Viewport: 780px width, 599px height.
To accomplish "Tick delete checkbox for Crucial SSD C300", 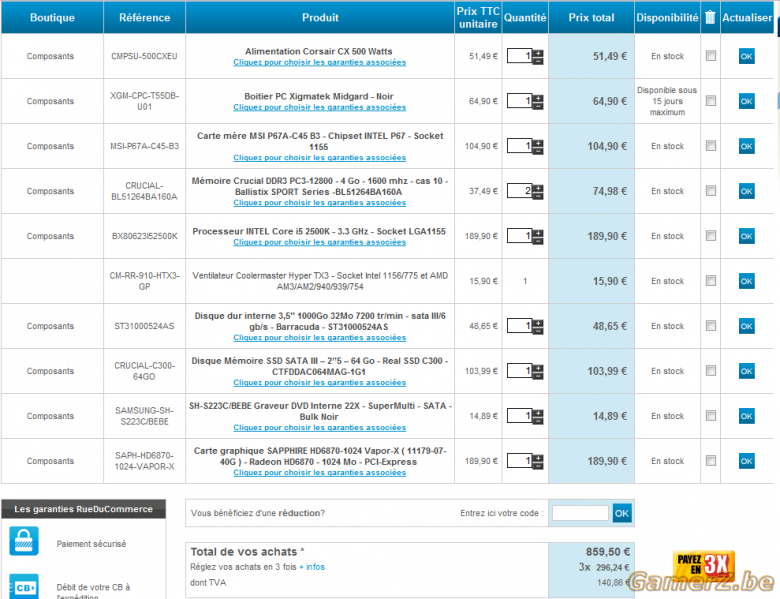I will (x=711, y=371).
